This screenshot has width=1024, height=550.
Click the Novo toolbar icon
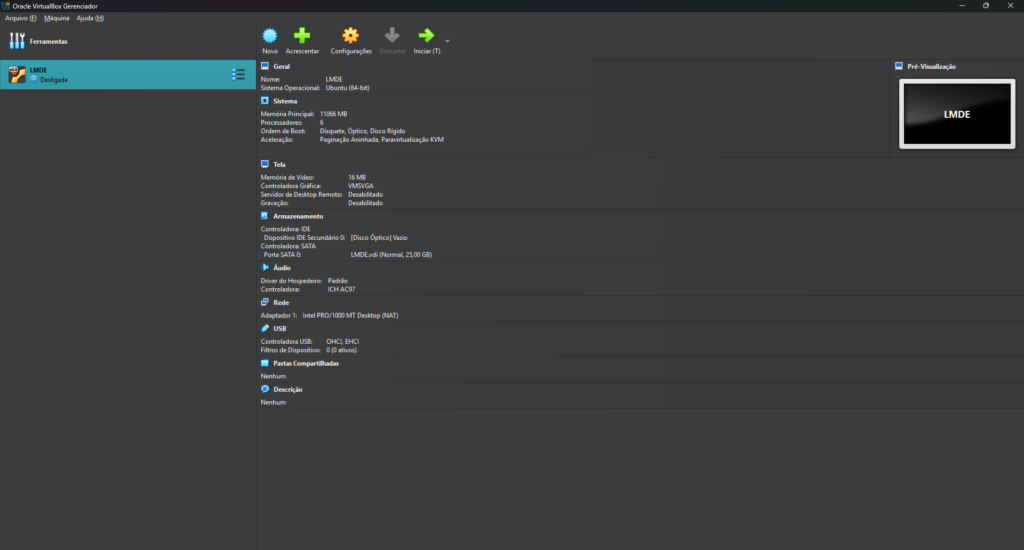(x=270, y=36)
